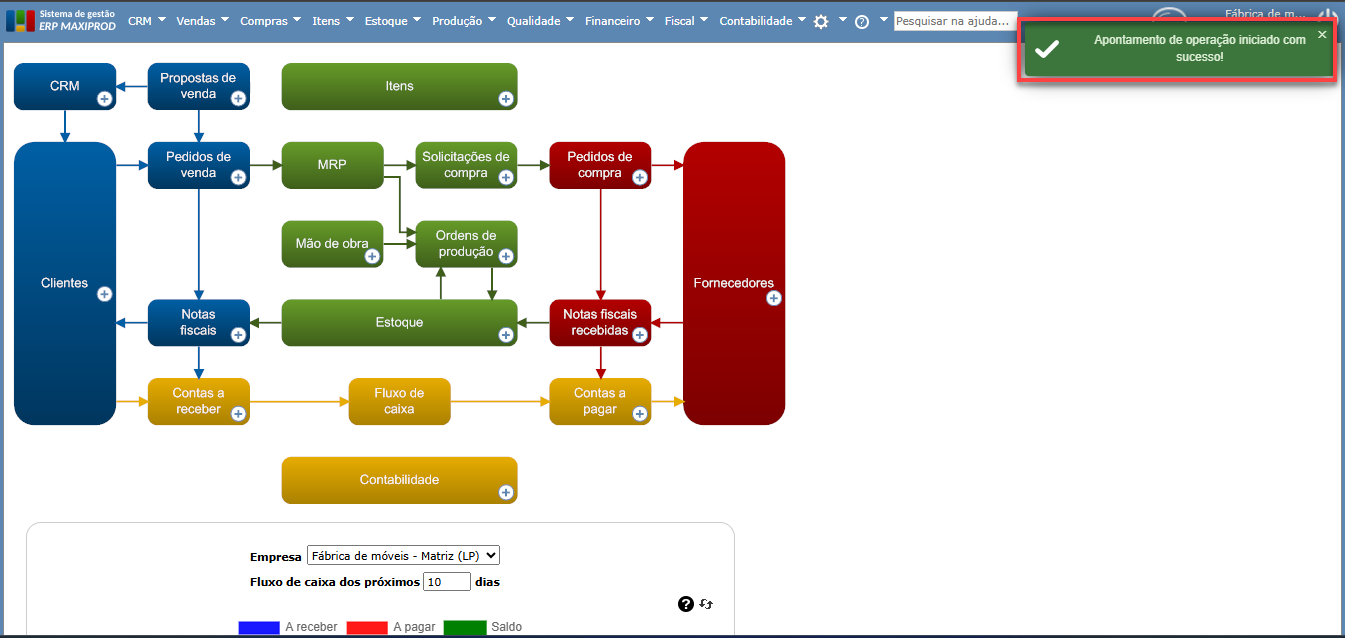
Task: Click the plus icon on CRM box
Action: pos(104,98)
